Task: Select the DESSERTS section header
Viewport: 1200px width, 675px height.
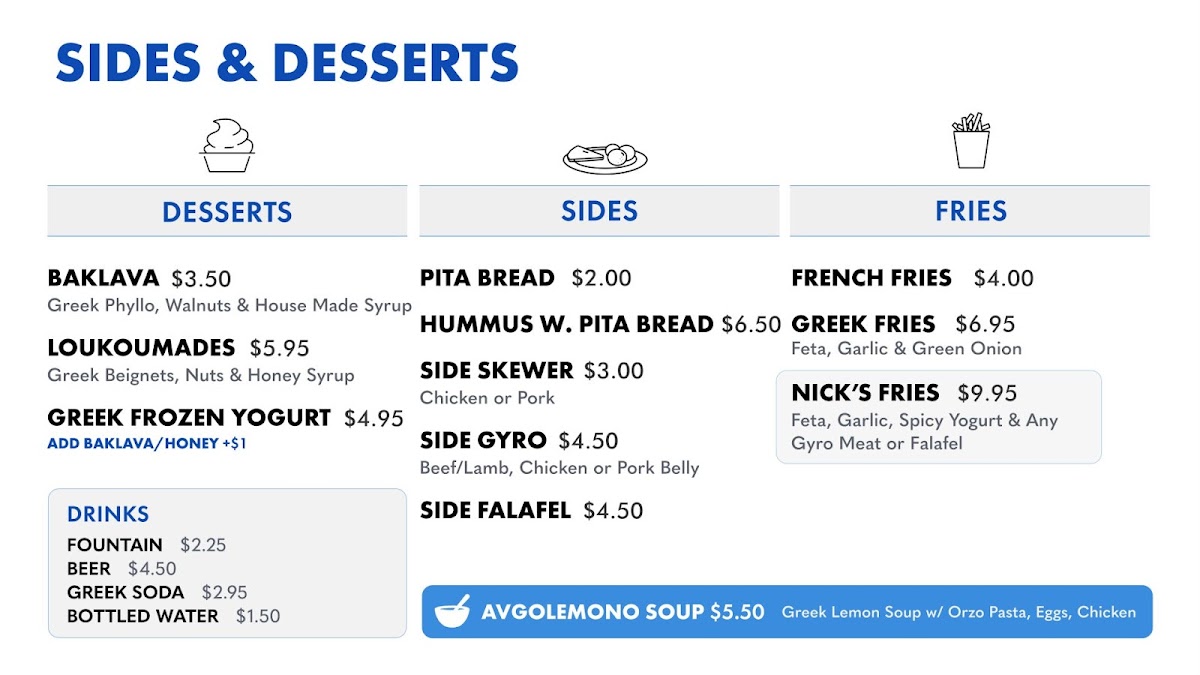Action: click(227, 211)
